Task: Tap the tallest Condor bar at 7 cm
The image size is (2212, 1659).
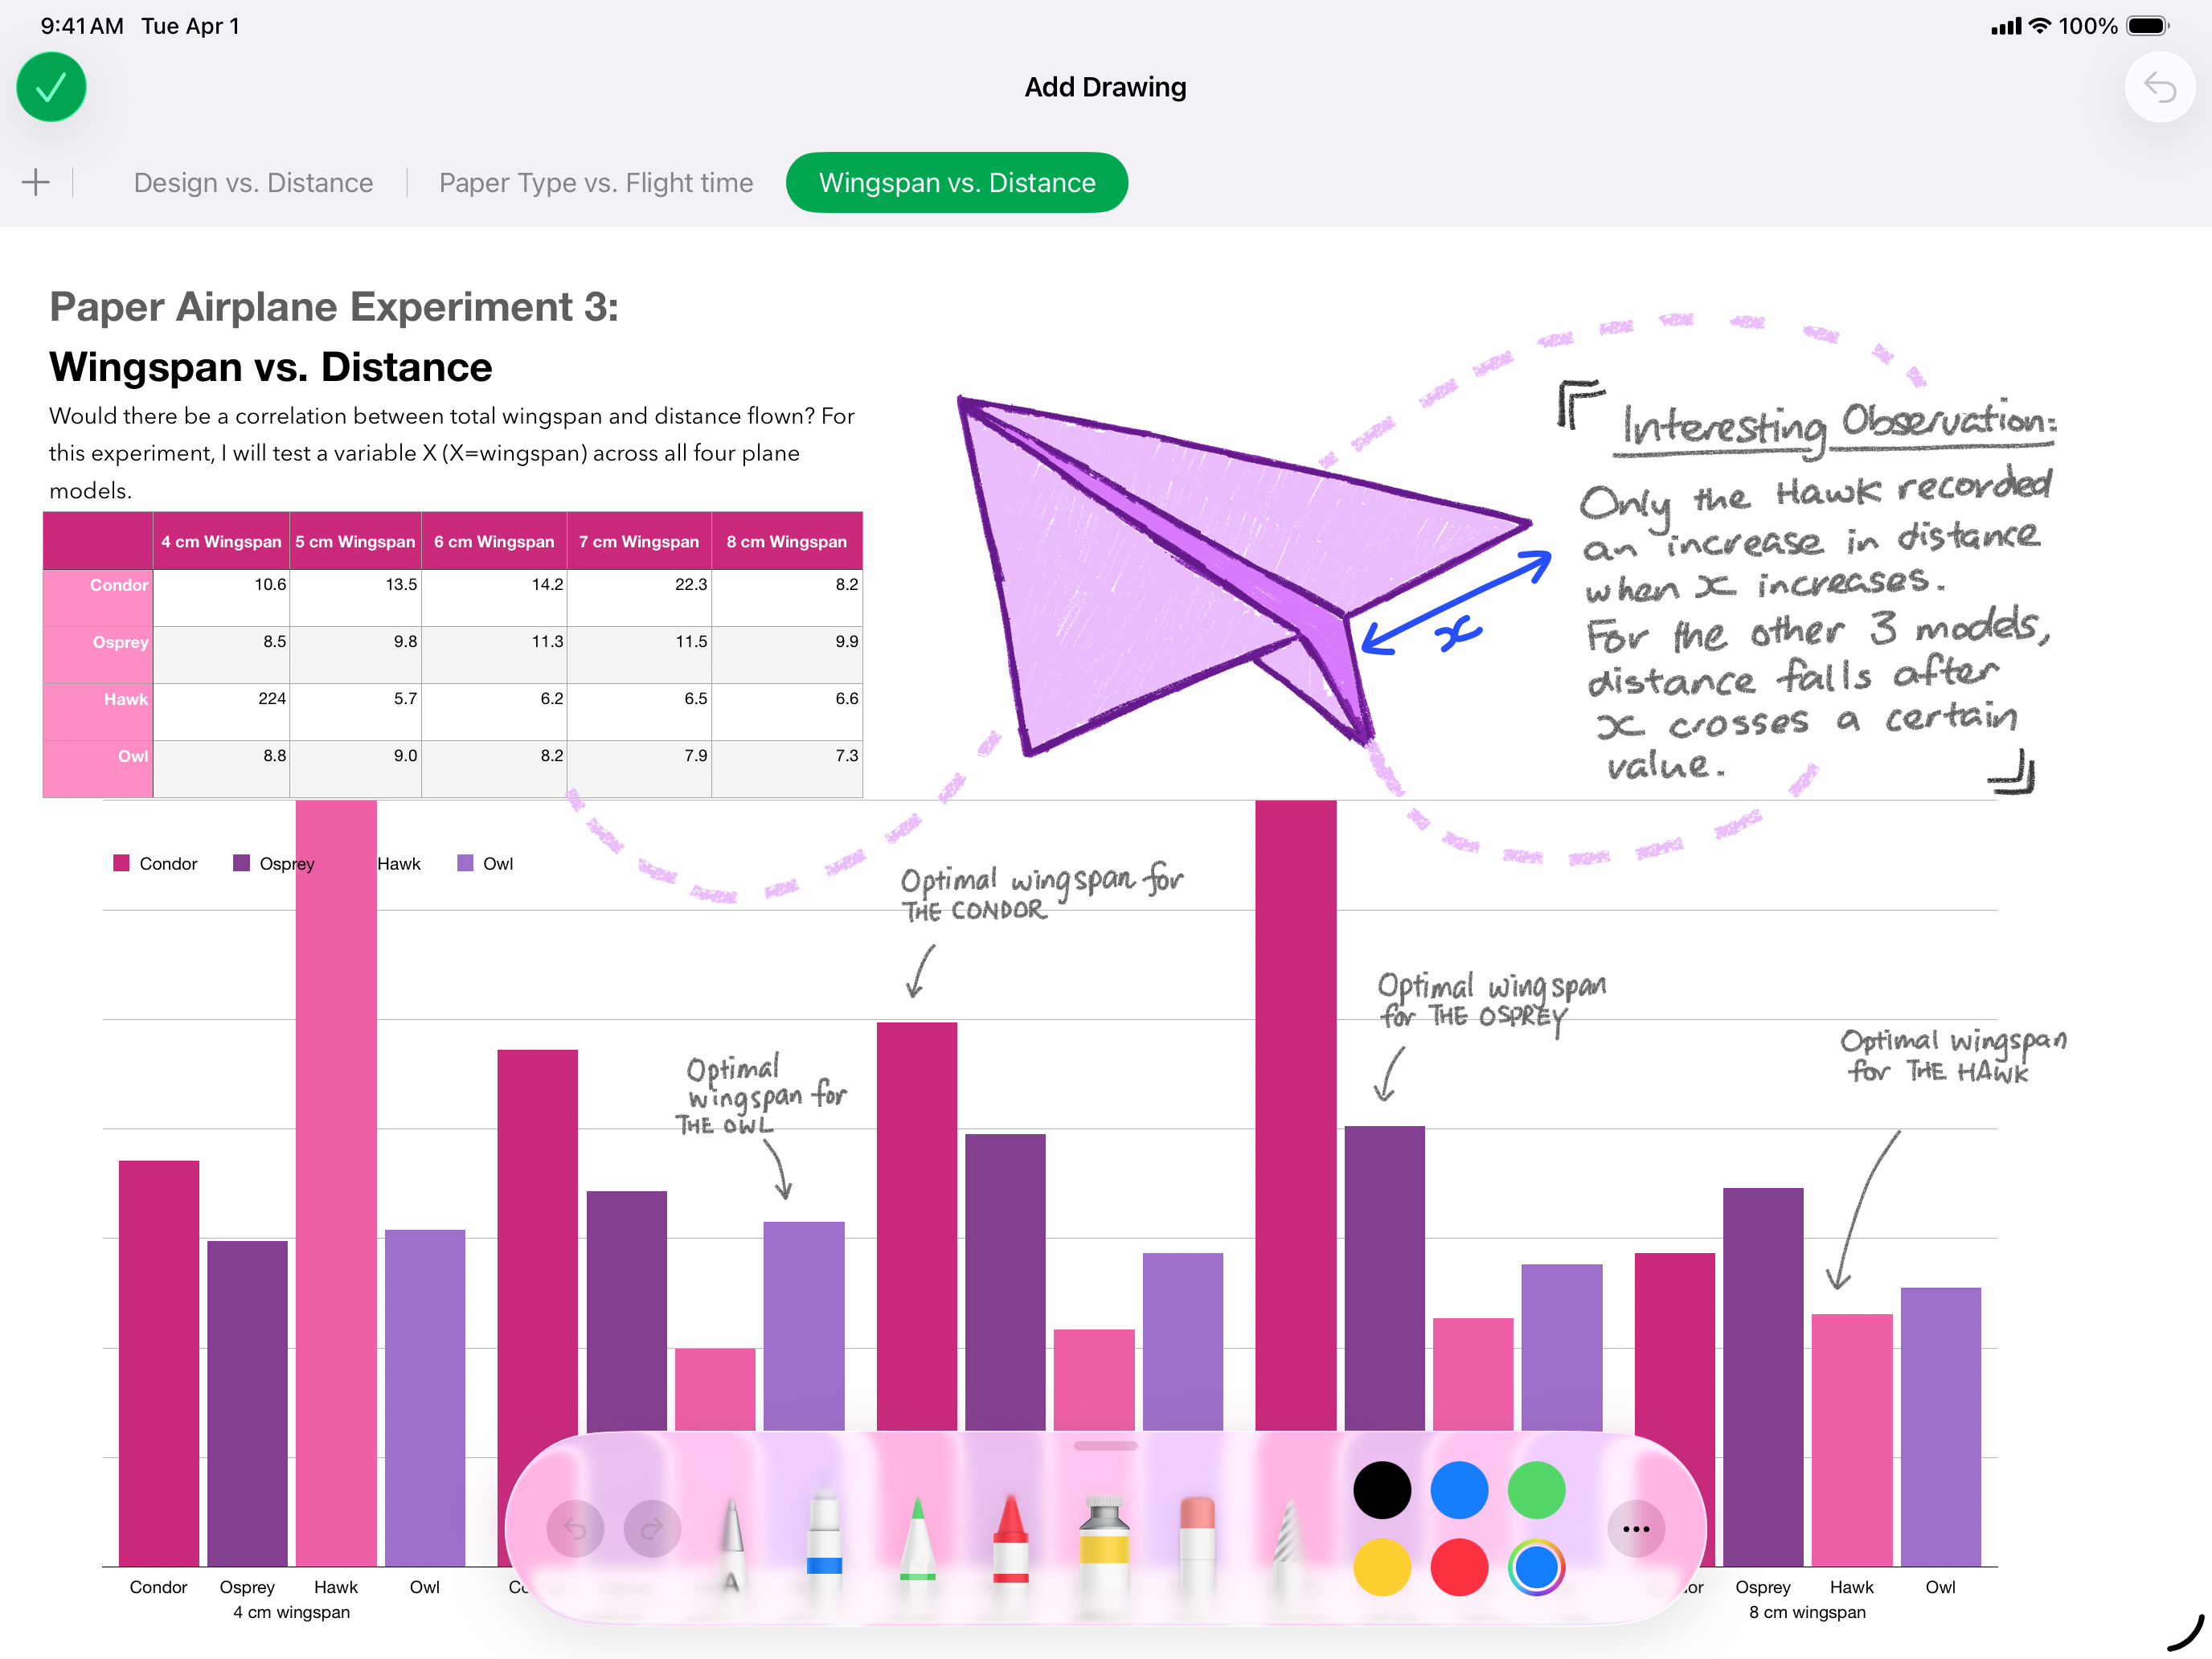Action: tap(1295, 1115)
